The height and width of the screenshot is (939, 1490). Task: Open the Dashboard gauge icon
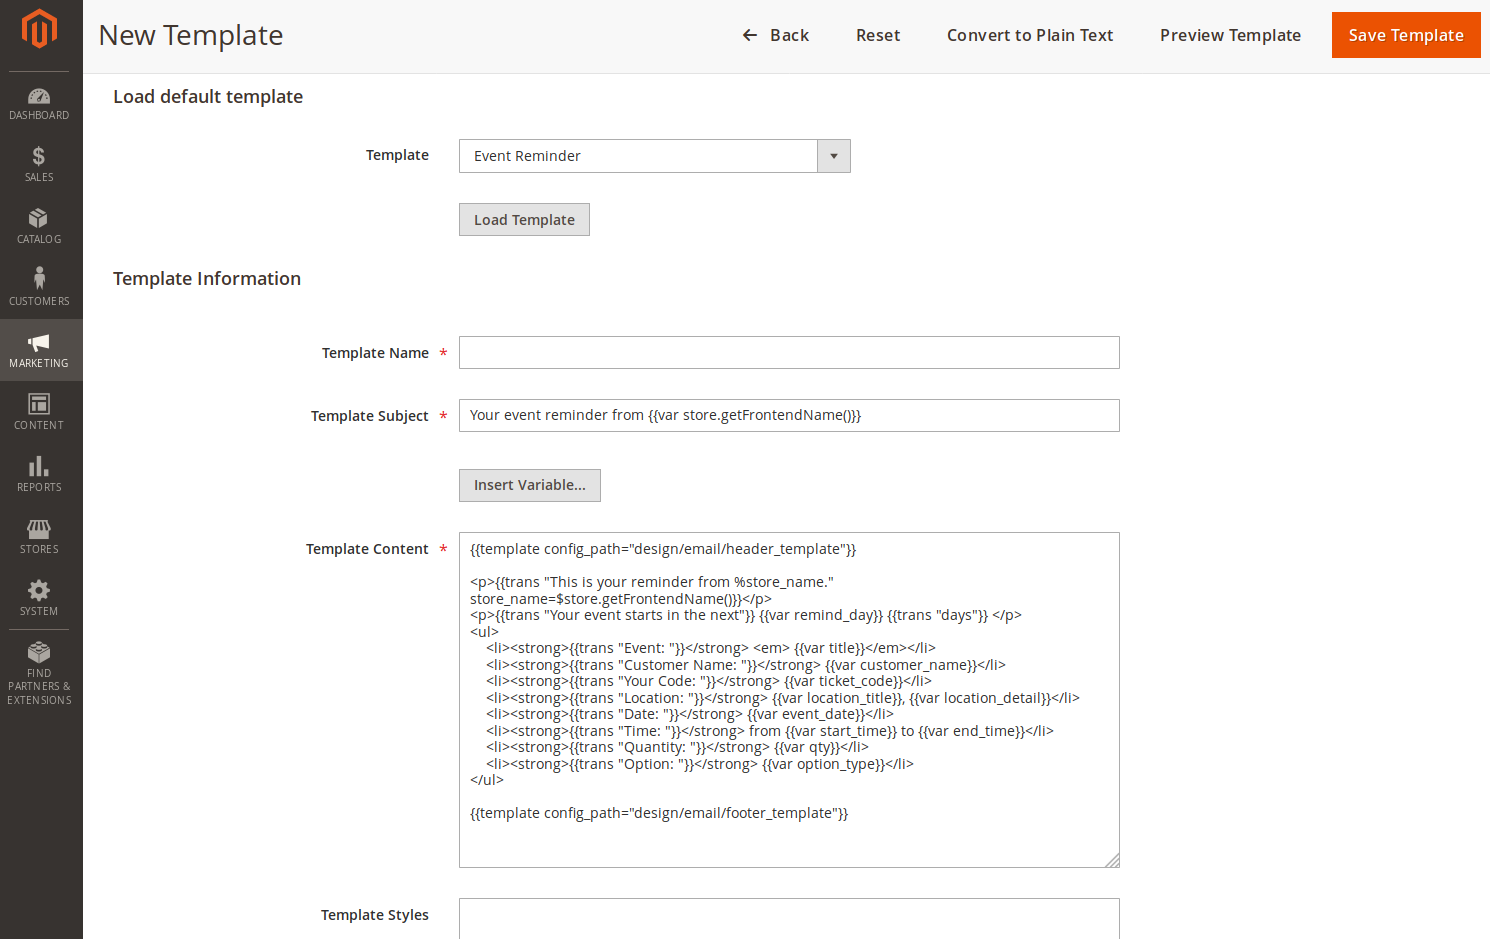click(x=39, y=97)
